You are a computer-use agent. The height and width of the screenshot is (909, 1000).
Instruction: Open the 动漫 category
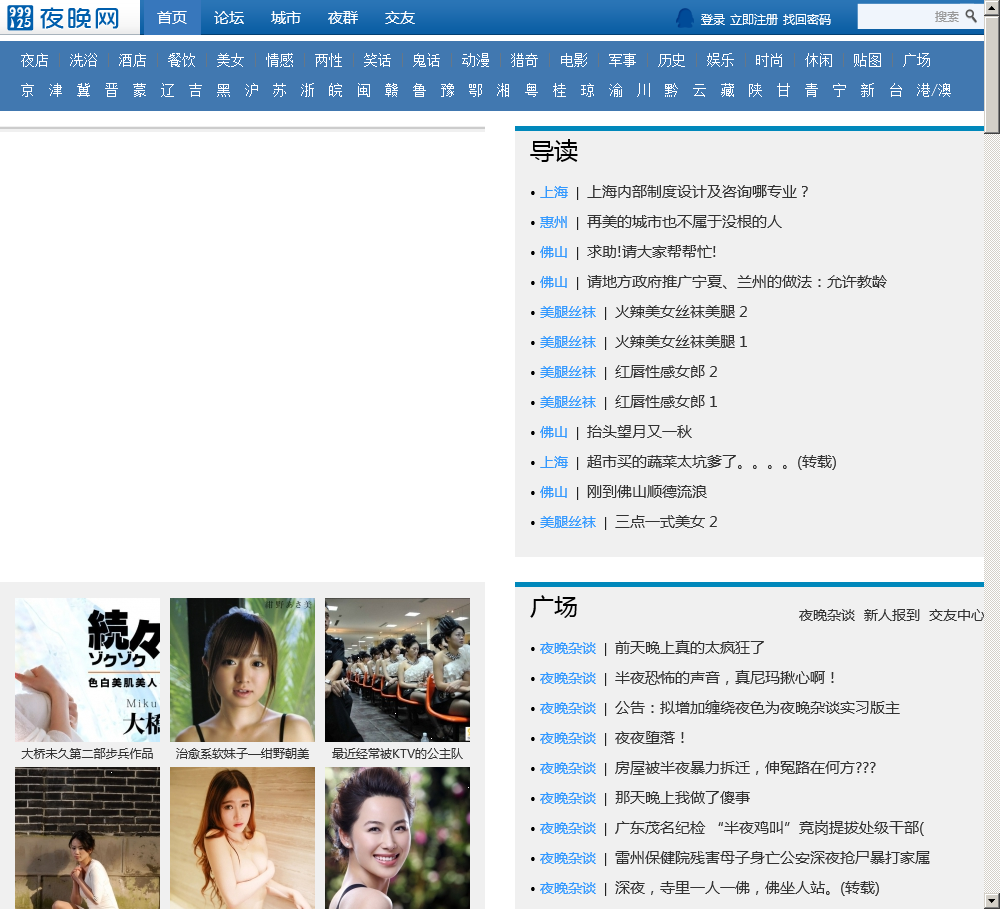pos(476,61)
